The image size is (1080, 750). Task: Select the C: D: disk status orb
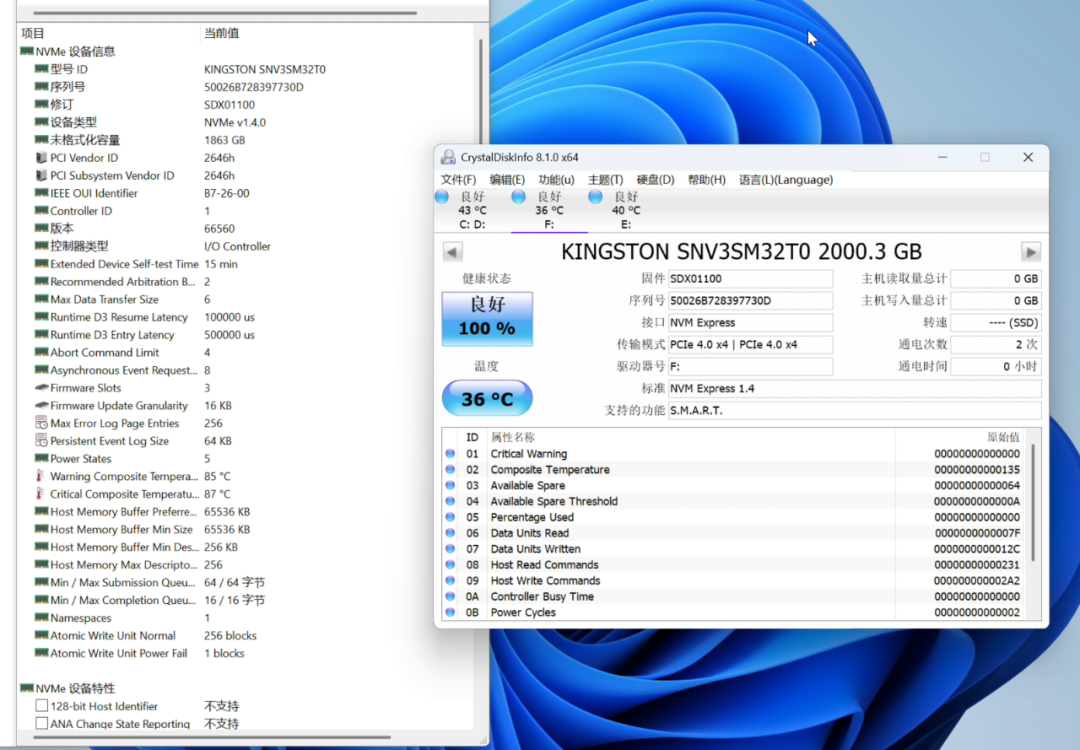442,197
